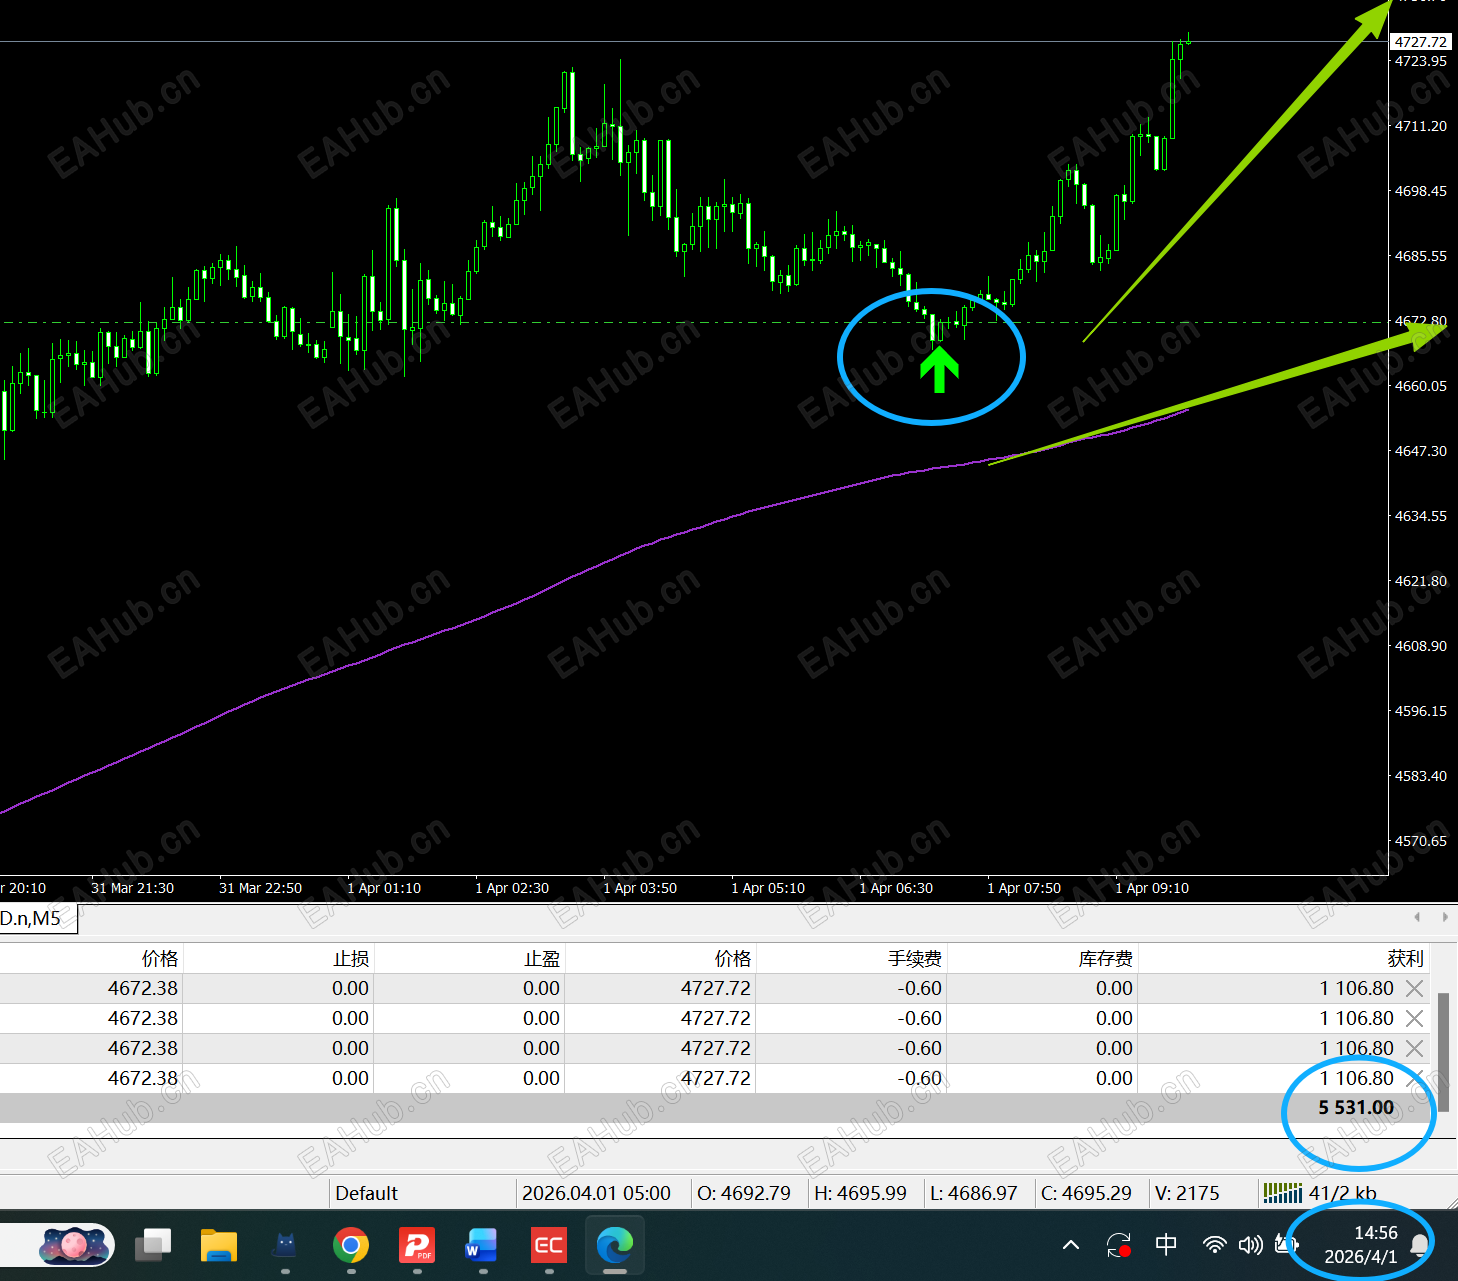Close the third 1 106.80 profit order
1458x1281 pixels.
coord(1414,1049)
